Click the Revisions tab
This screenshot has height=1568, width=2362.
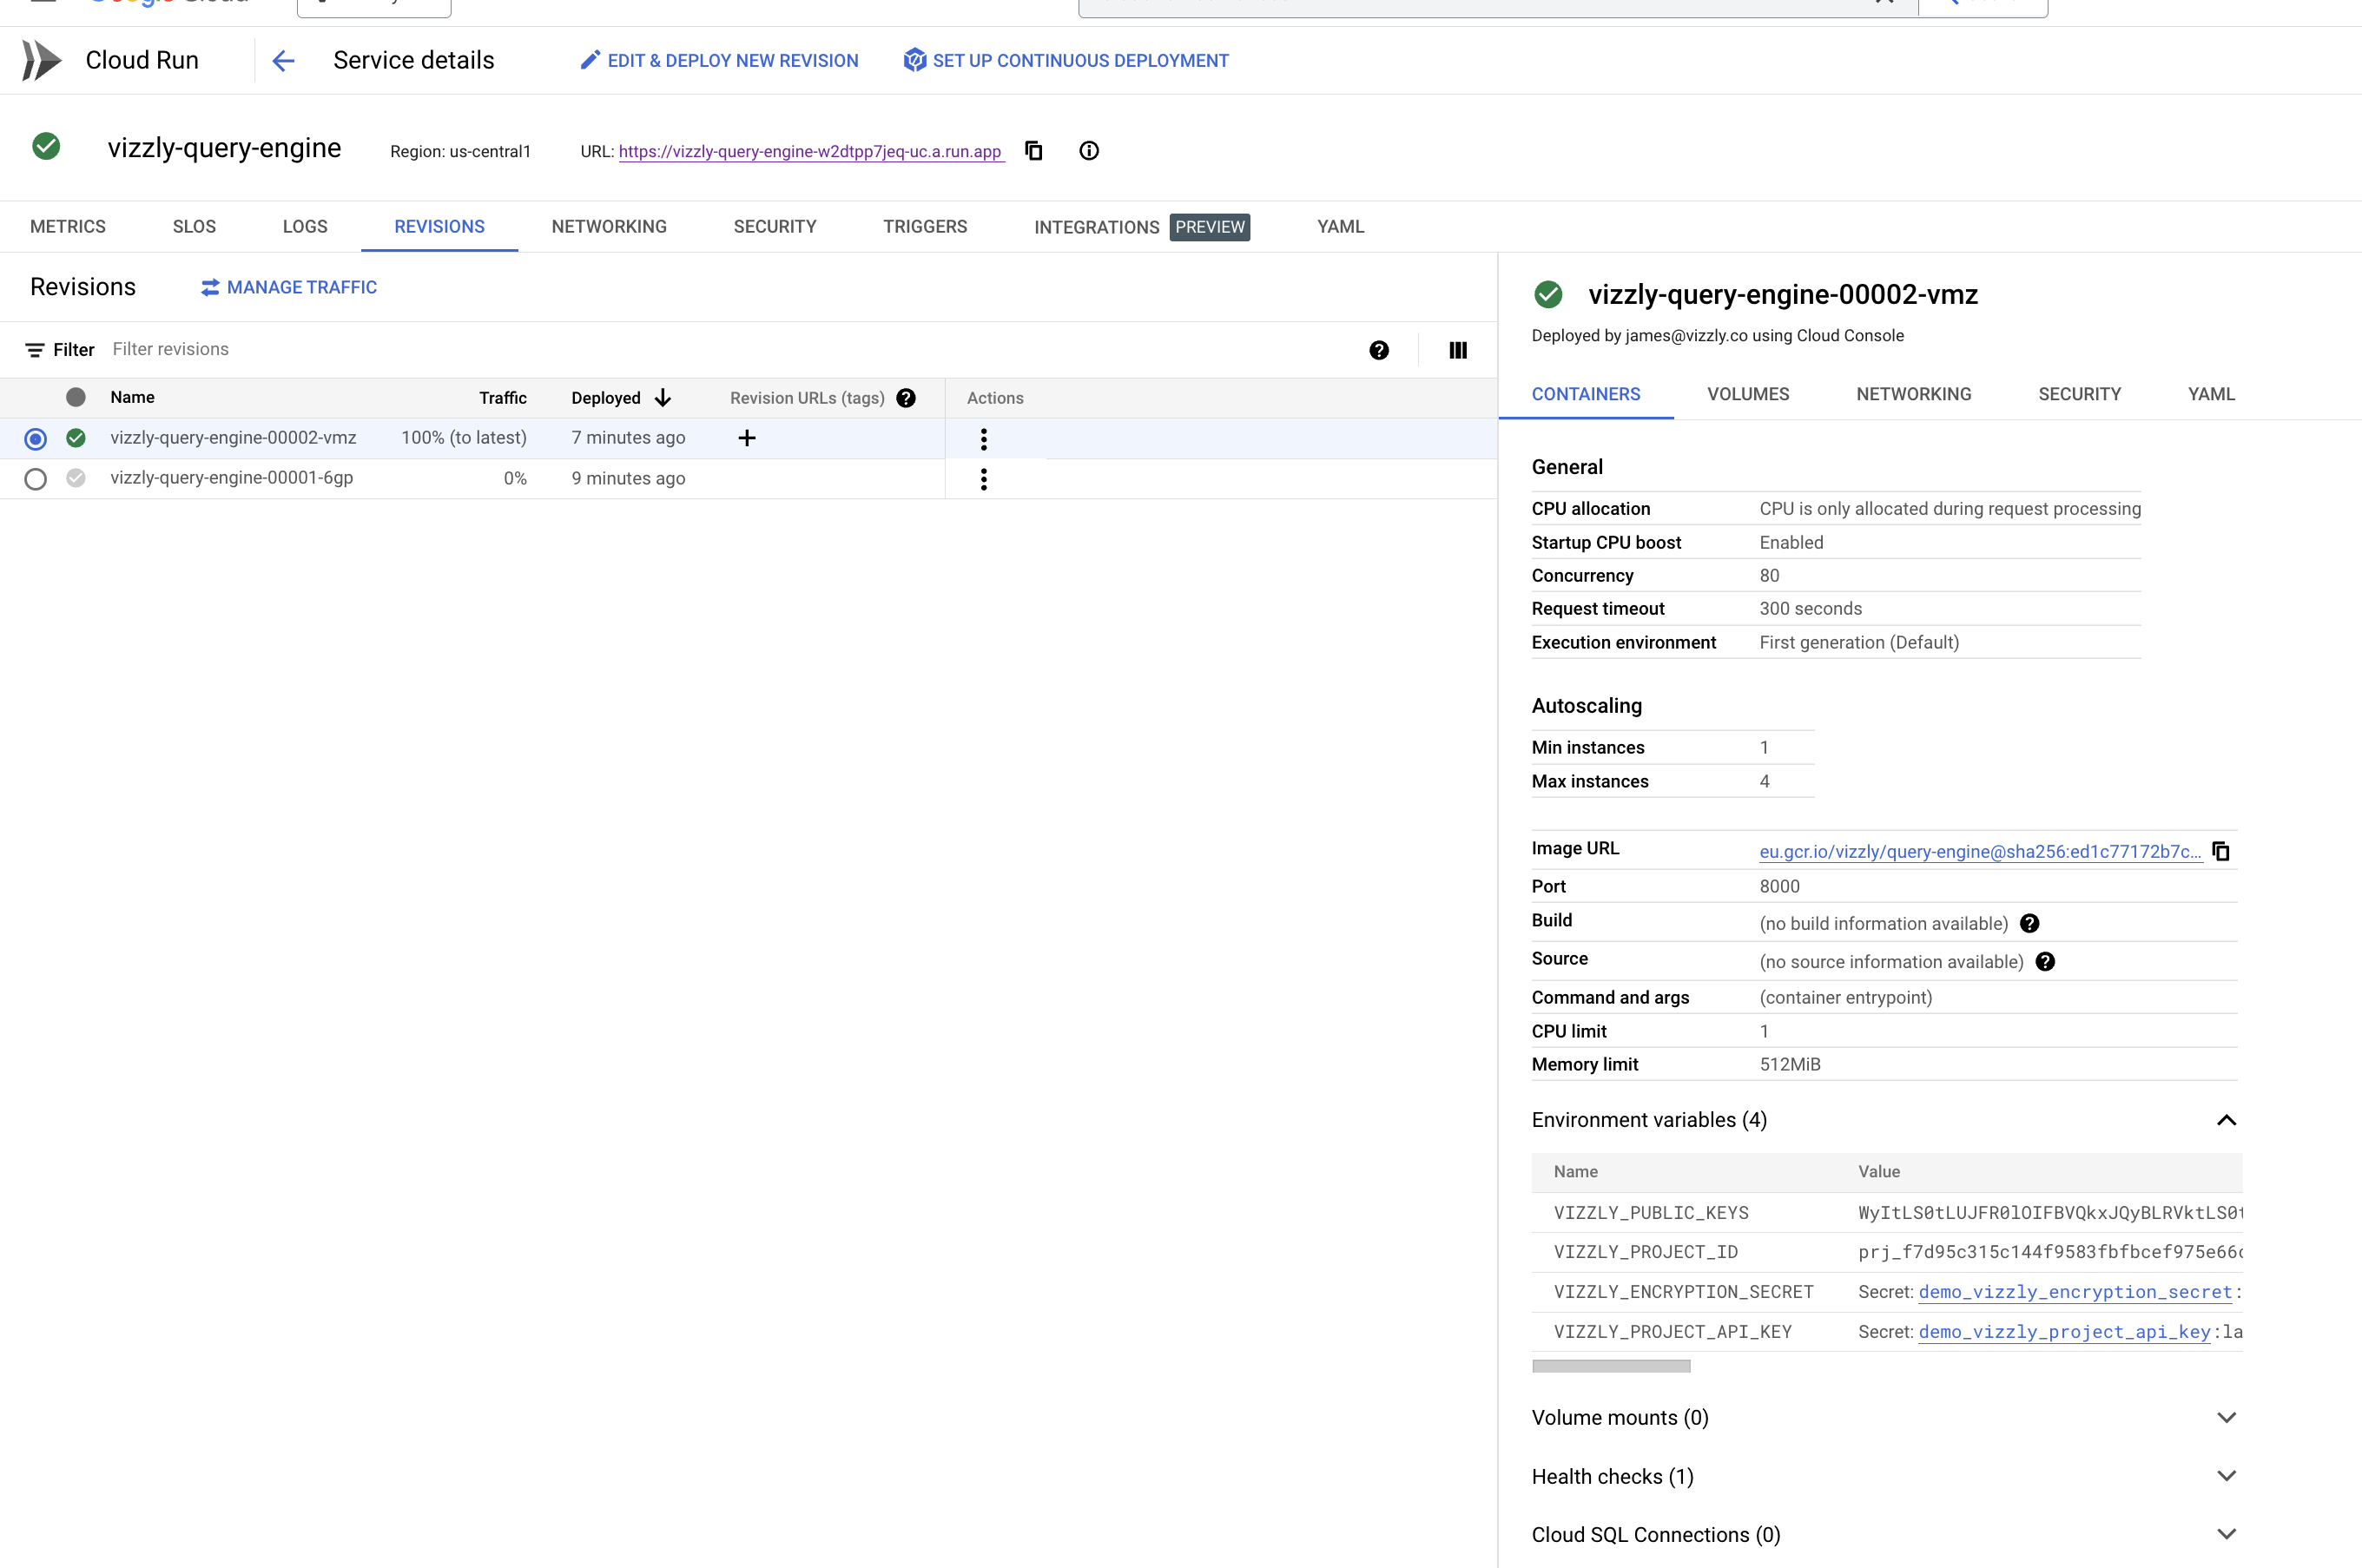tap(439, 227)
